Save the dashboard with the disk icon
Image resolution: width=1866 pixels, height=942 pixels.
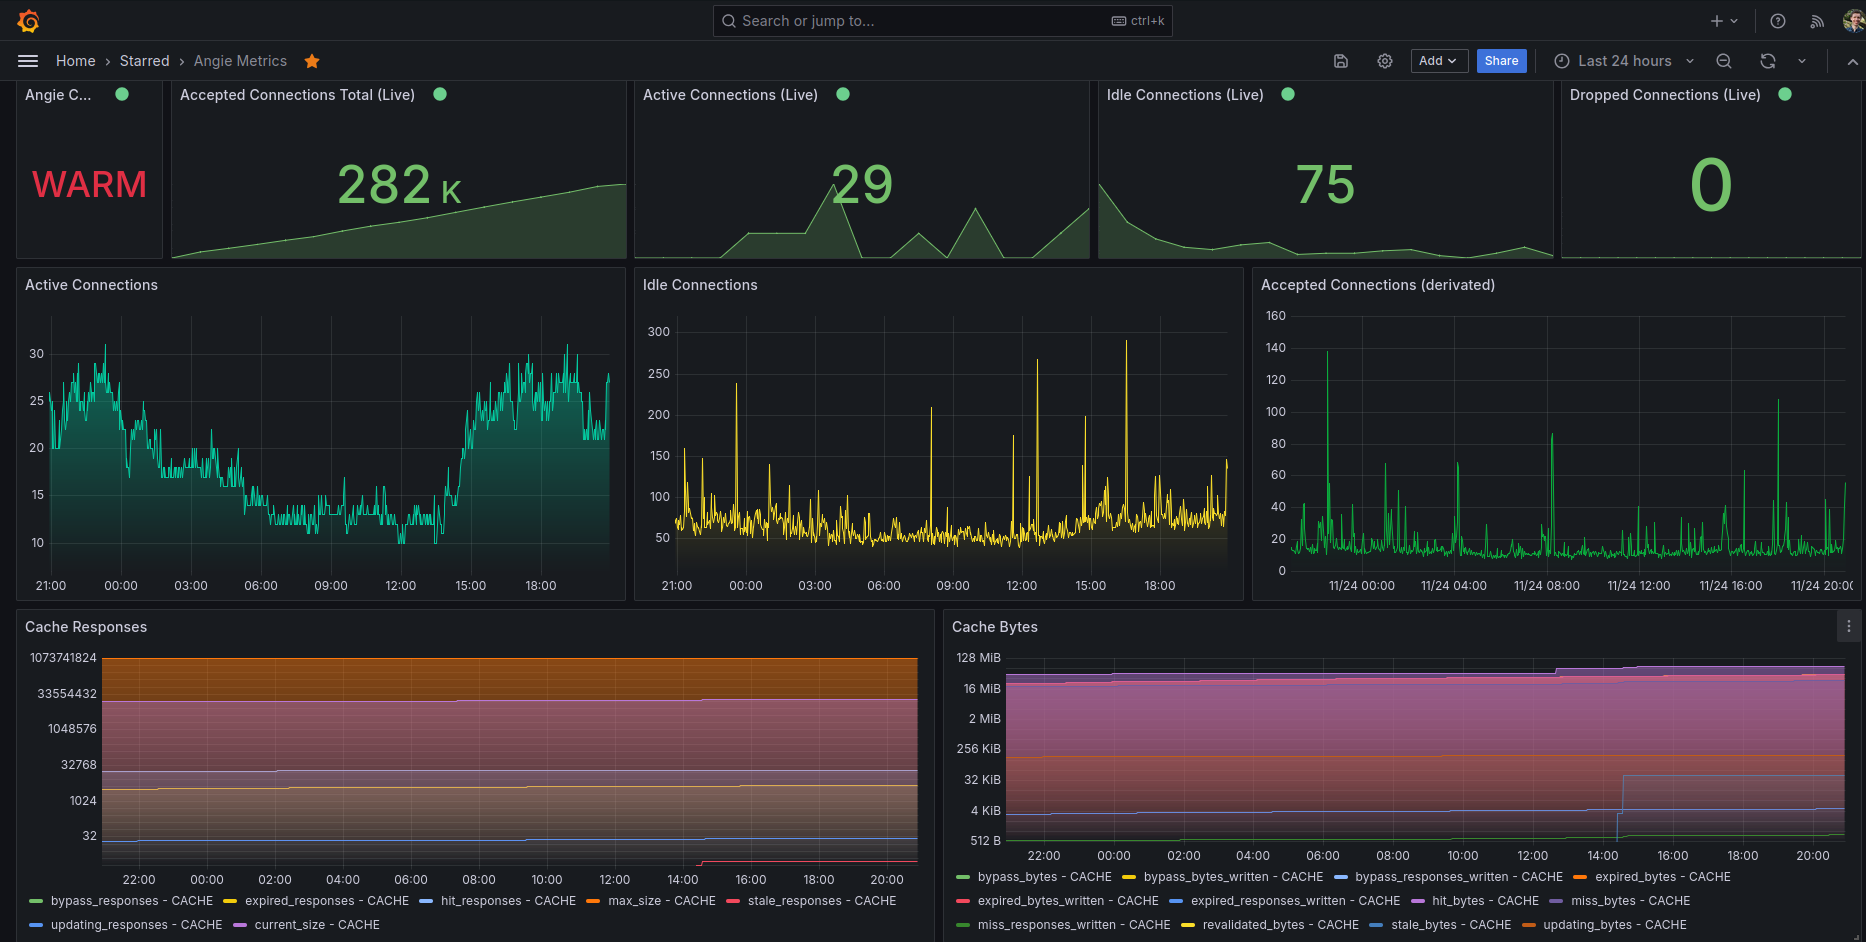click(x=1341, y=61)
